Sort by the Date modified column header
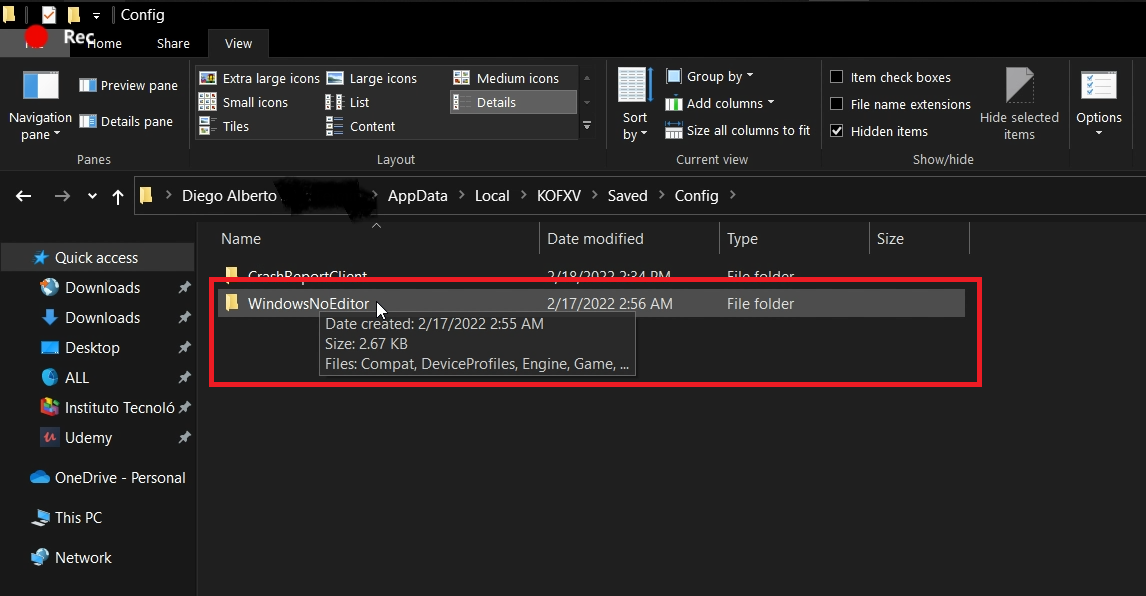Viewport: 1146px width, 596px height. [595, 239]
